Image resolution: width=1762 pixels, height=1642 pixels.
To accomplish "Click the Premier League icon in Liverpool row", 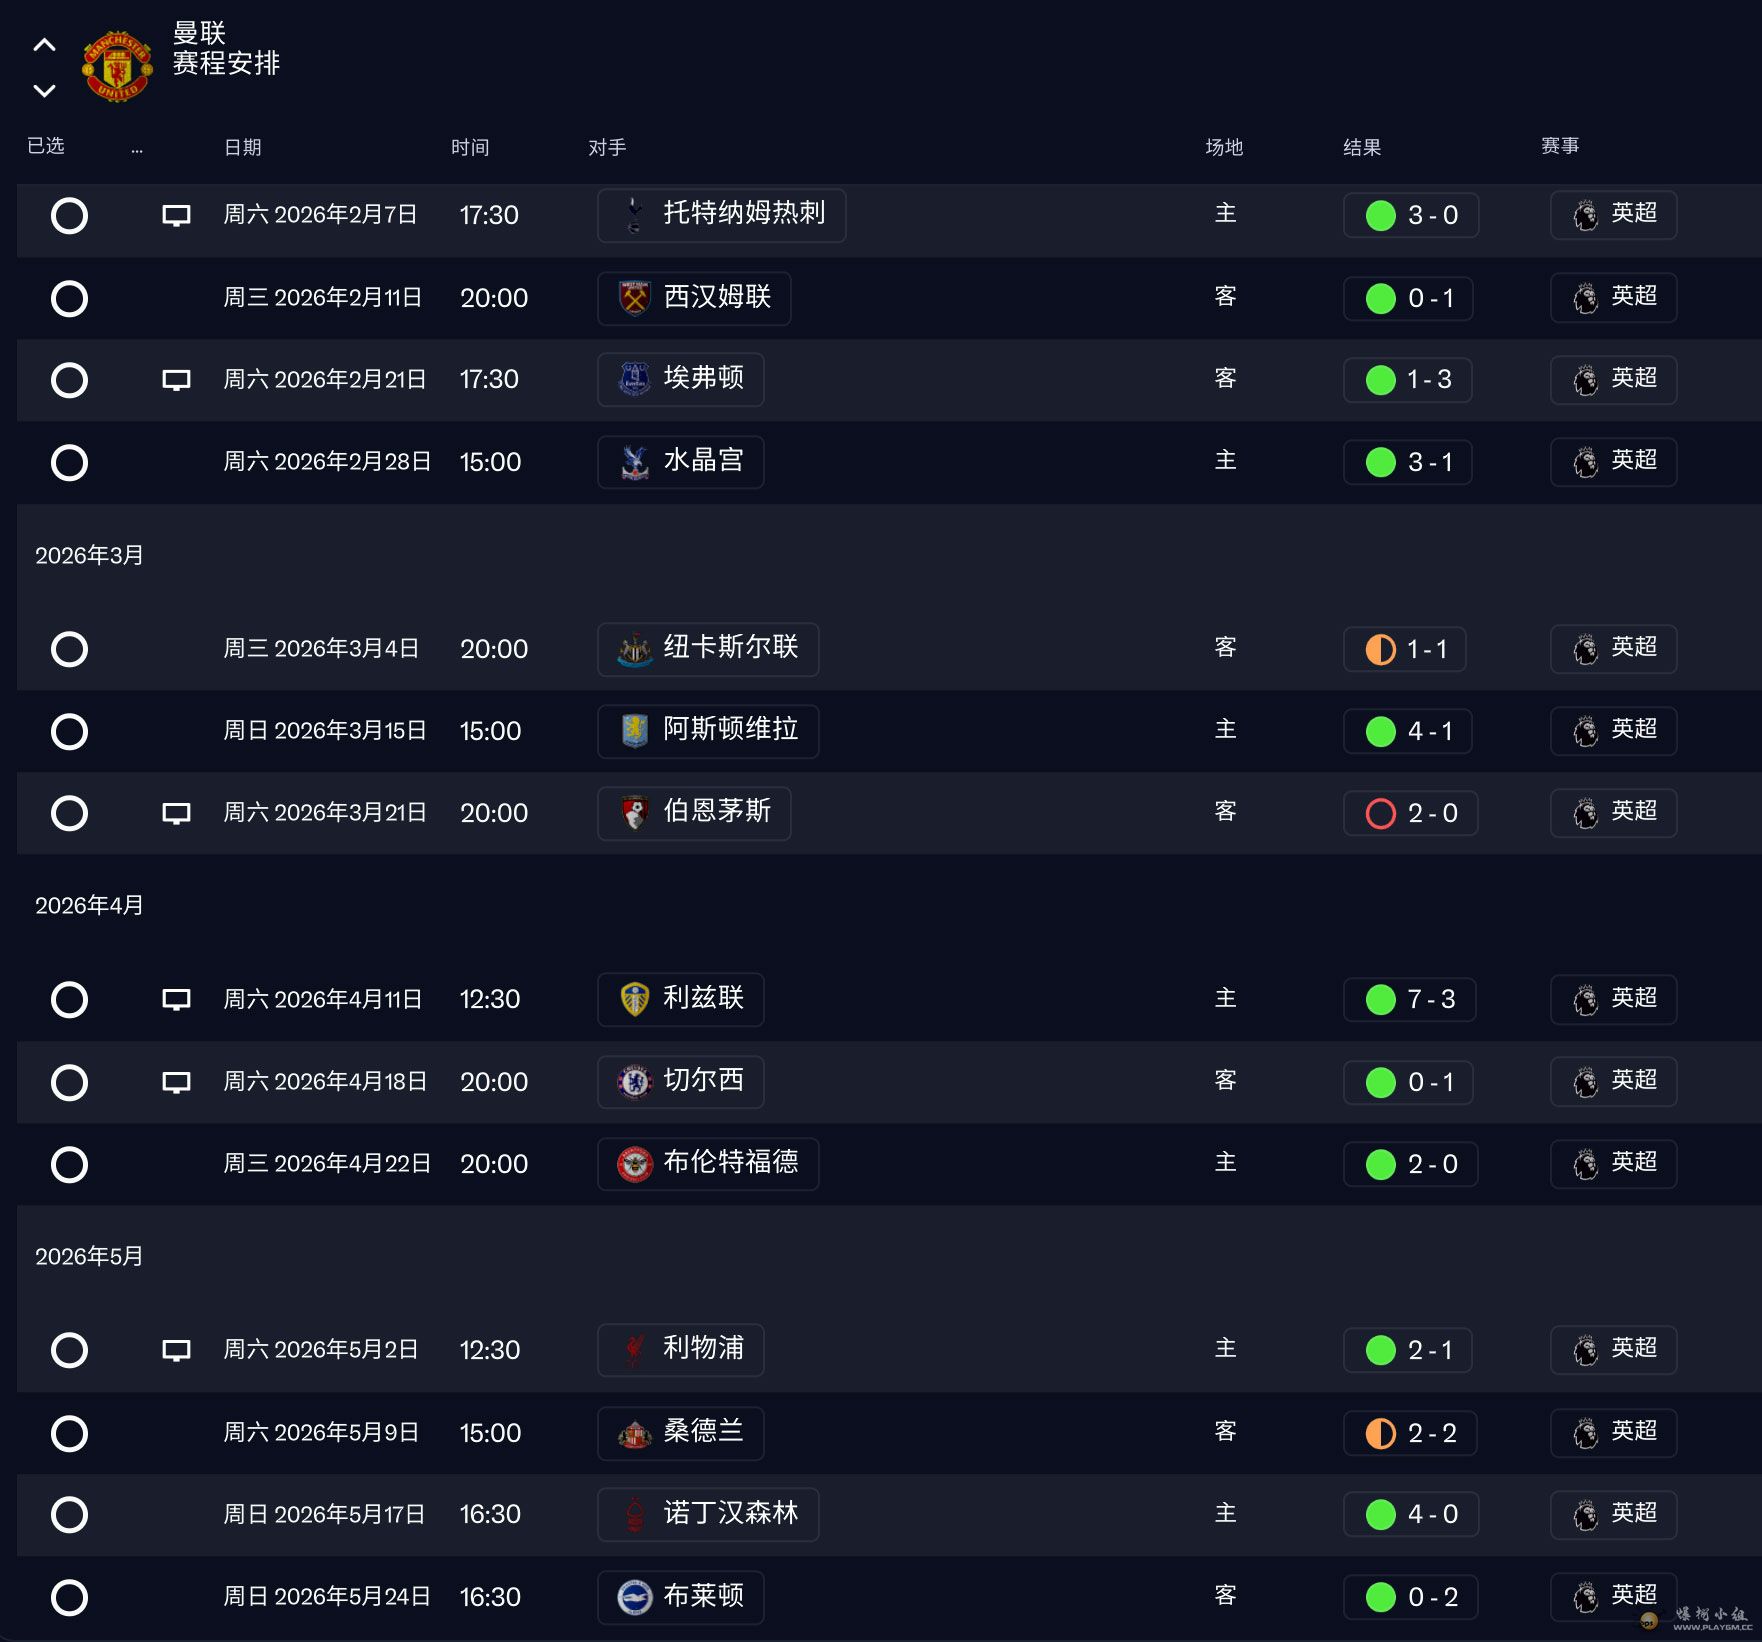I will [x=1586, y=1351].
